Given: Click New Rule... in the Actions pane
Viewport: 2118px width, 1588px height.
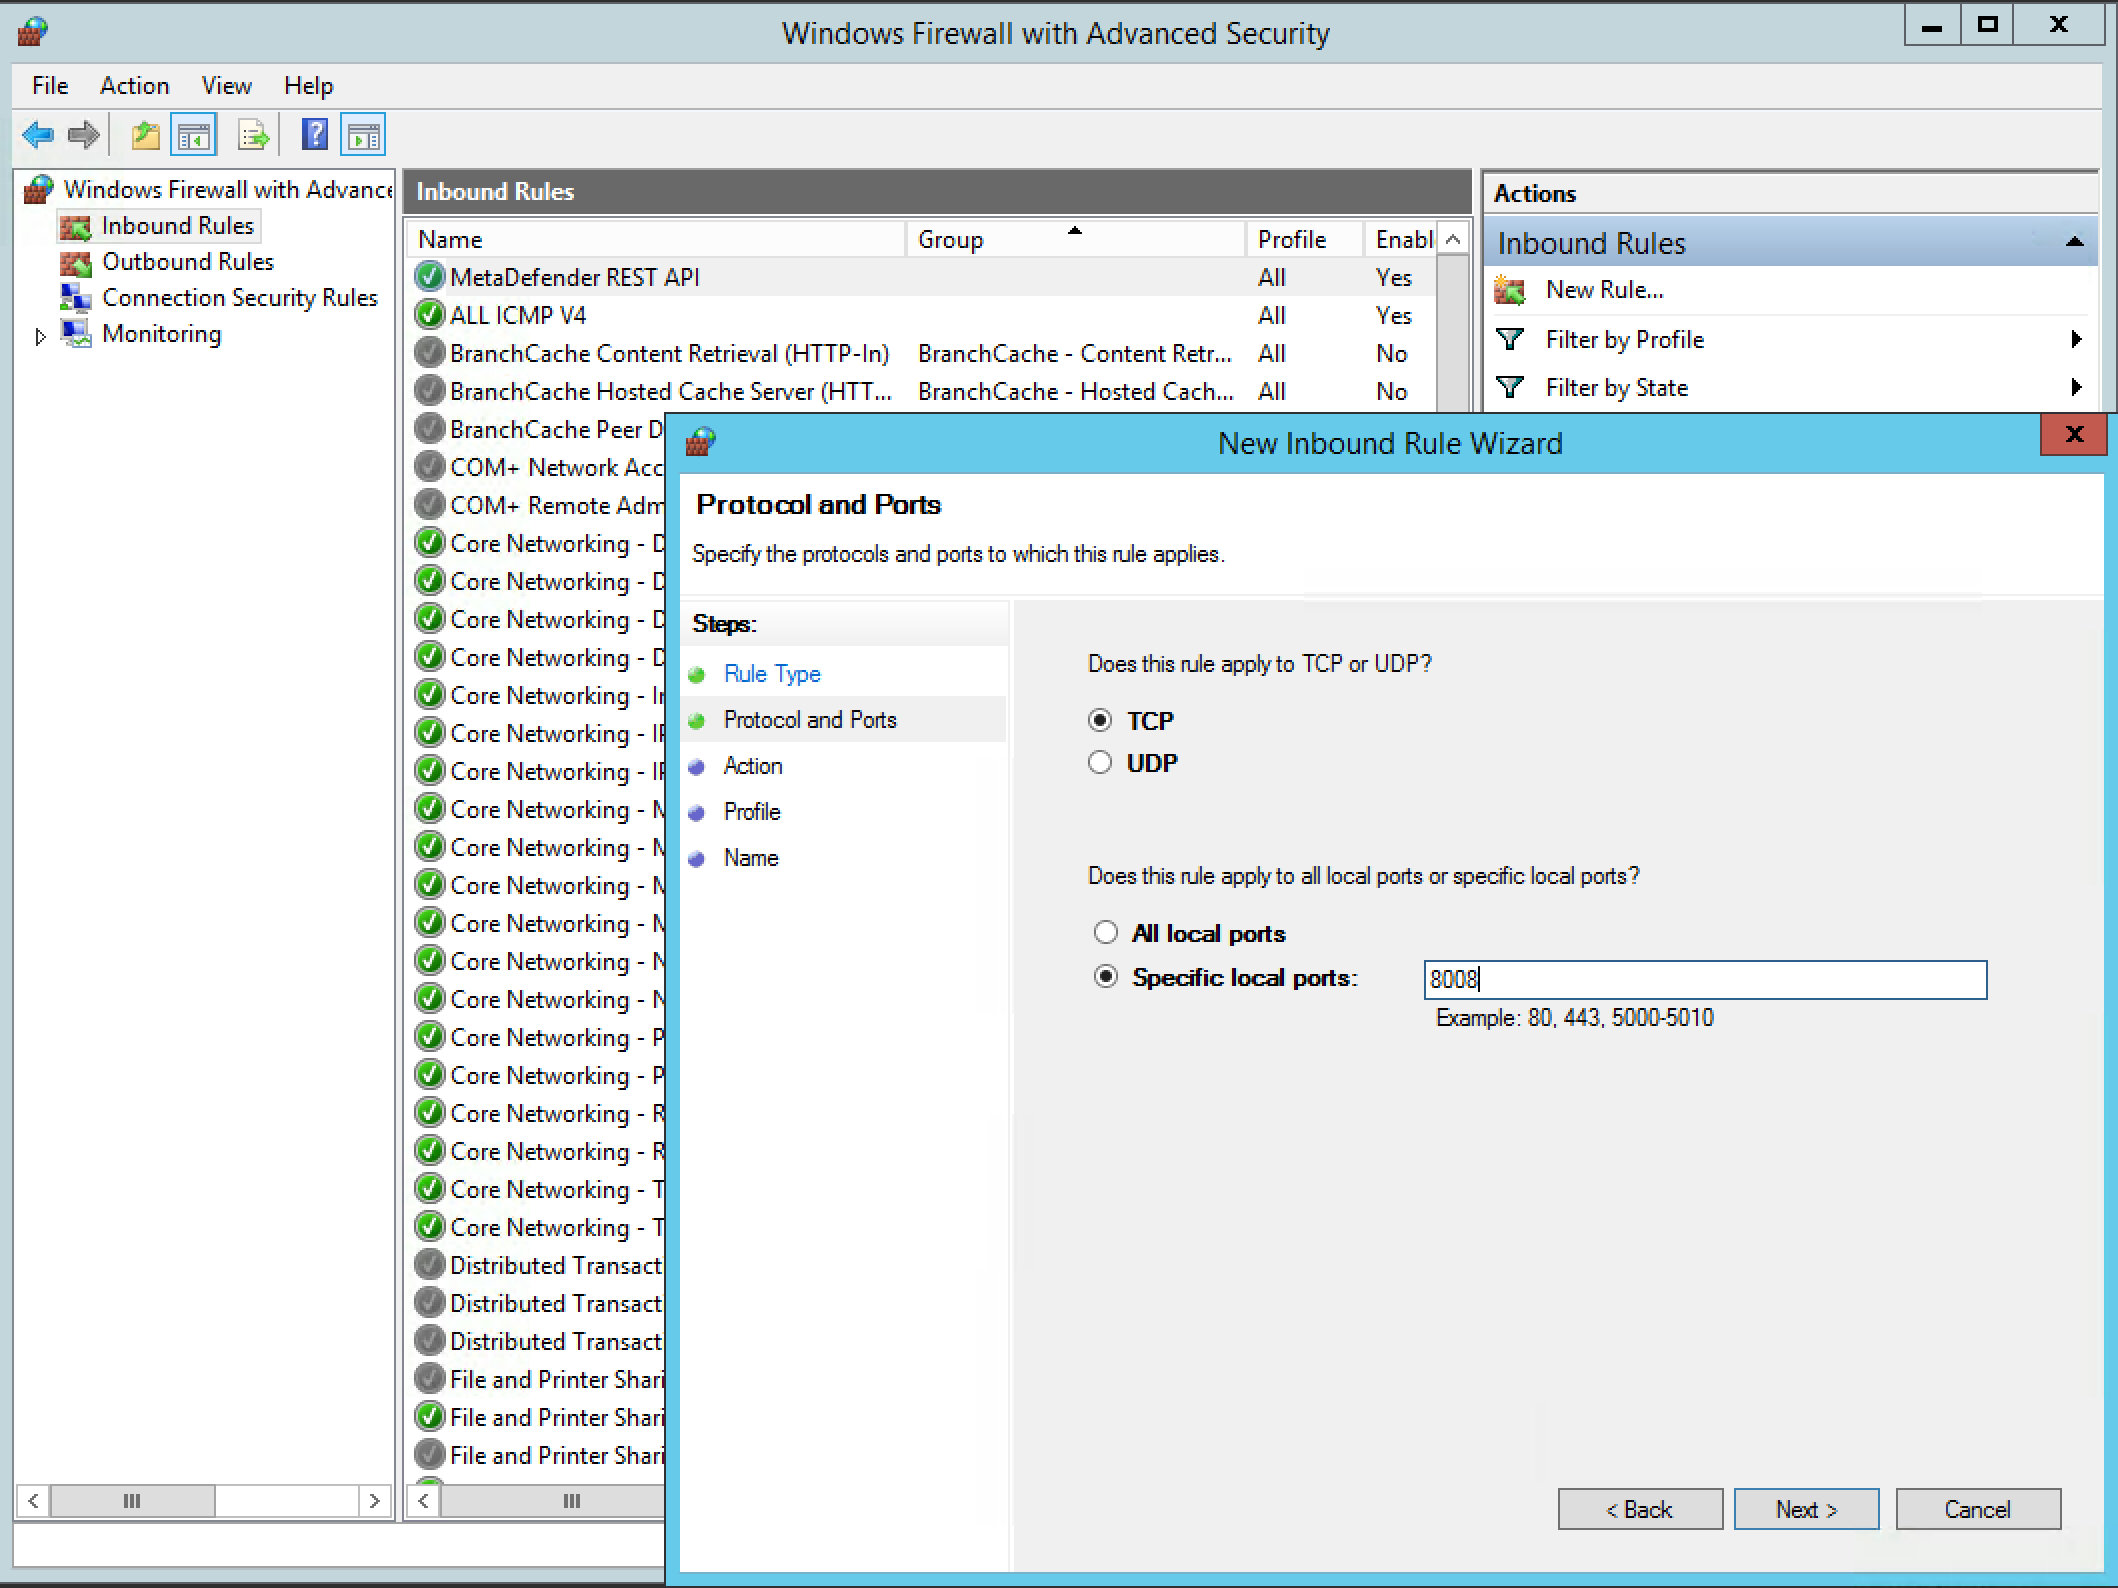Looking at the screenshot, I should (x=1605, y=290).
